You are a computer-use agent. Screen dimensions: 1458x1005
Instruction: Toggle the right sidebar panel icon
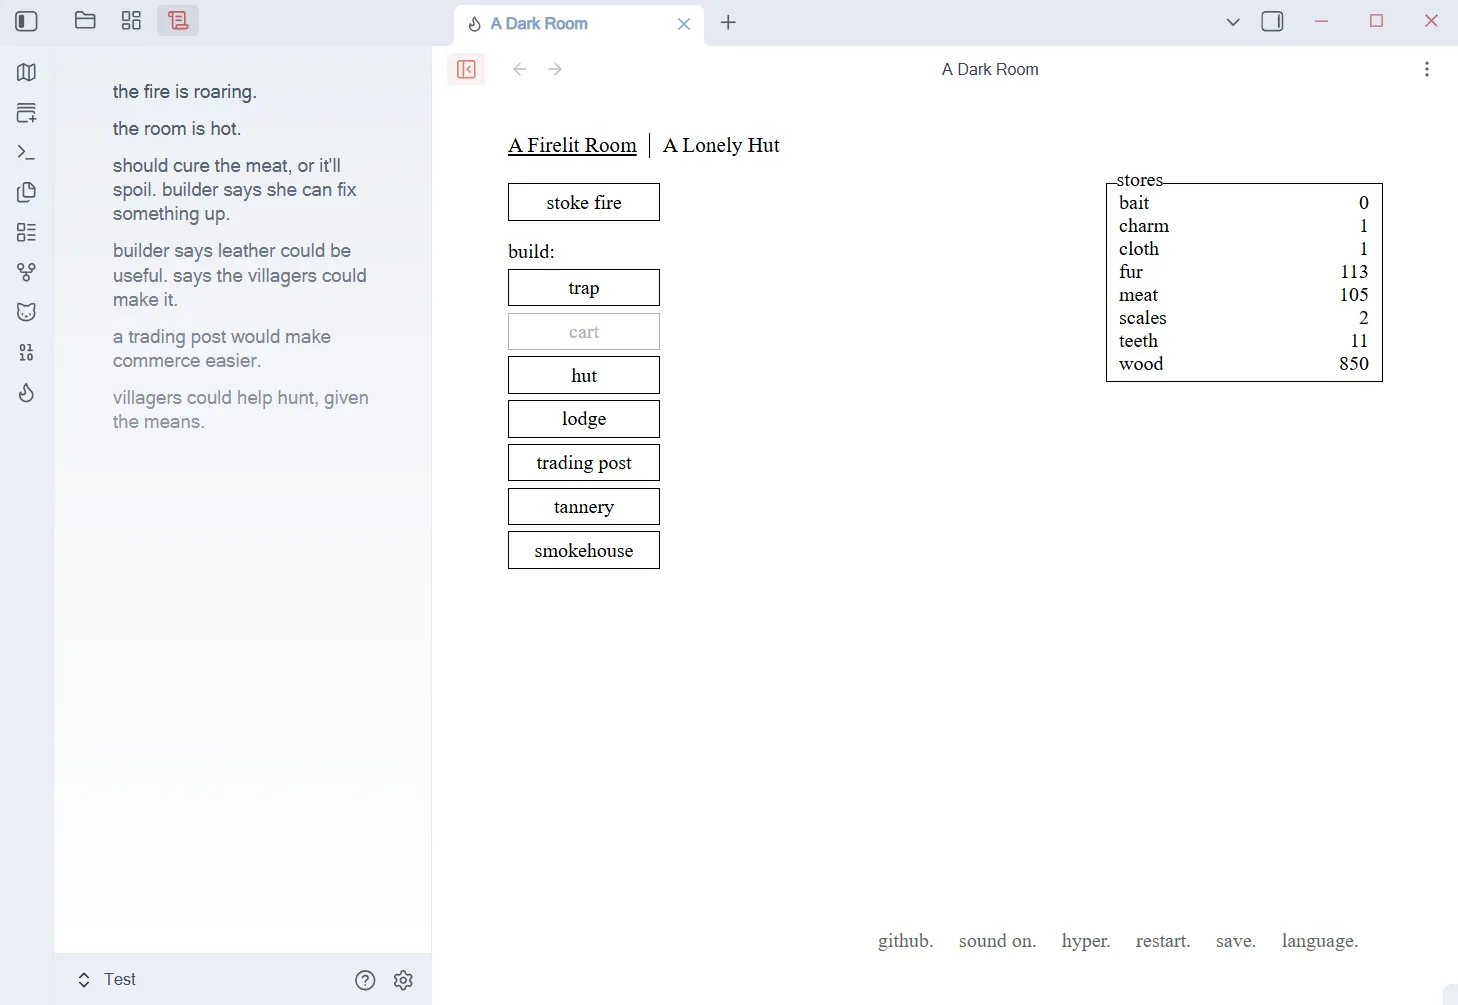point(1272,22)
